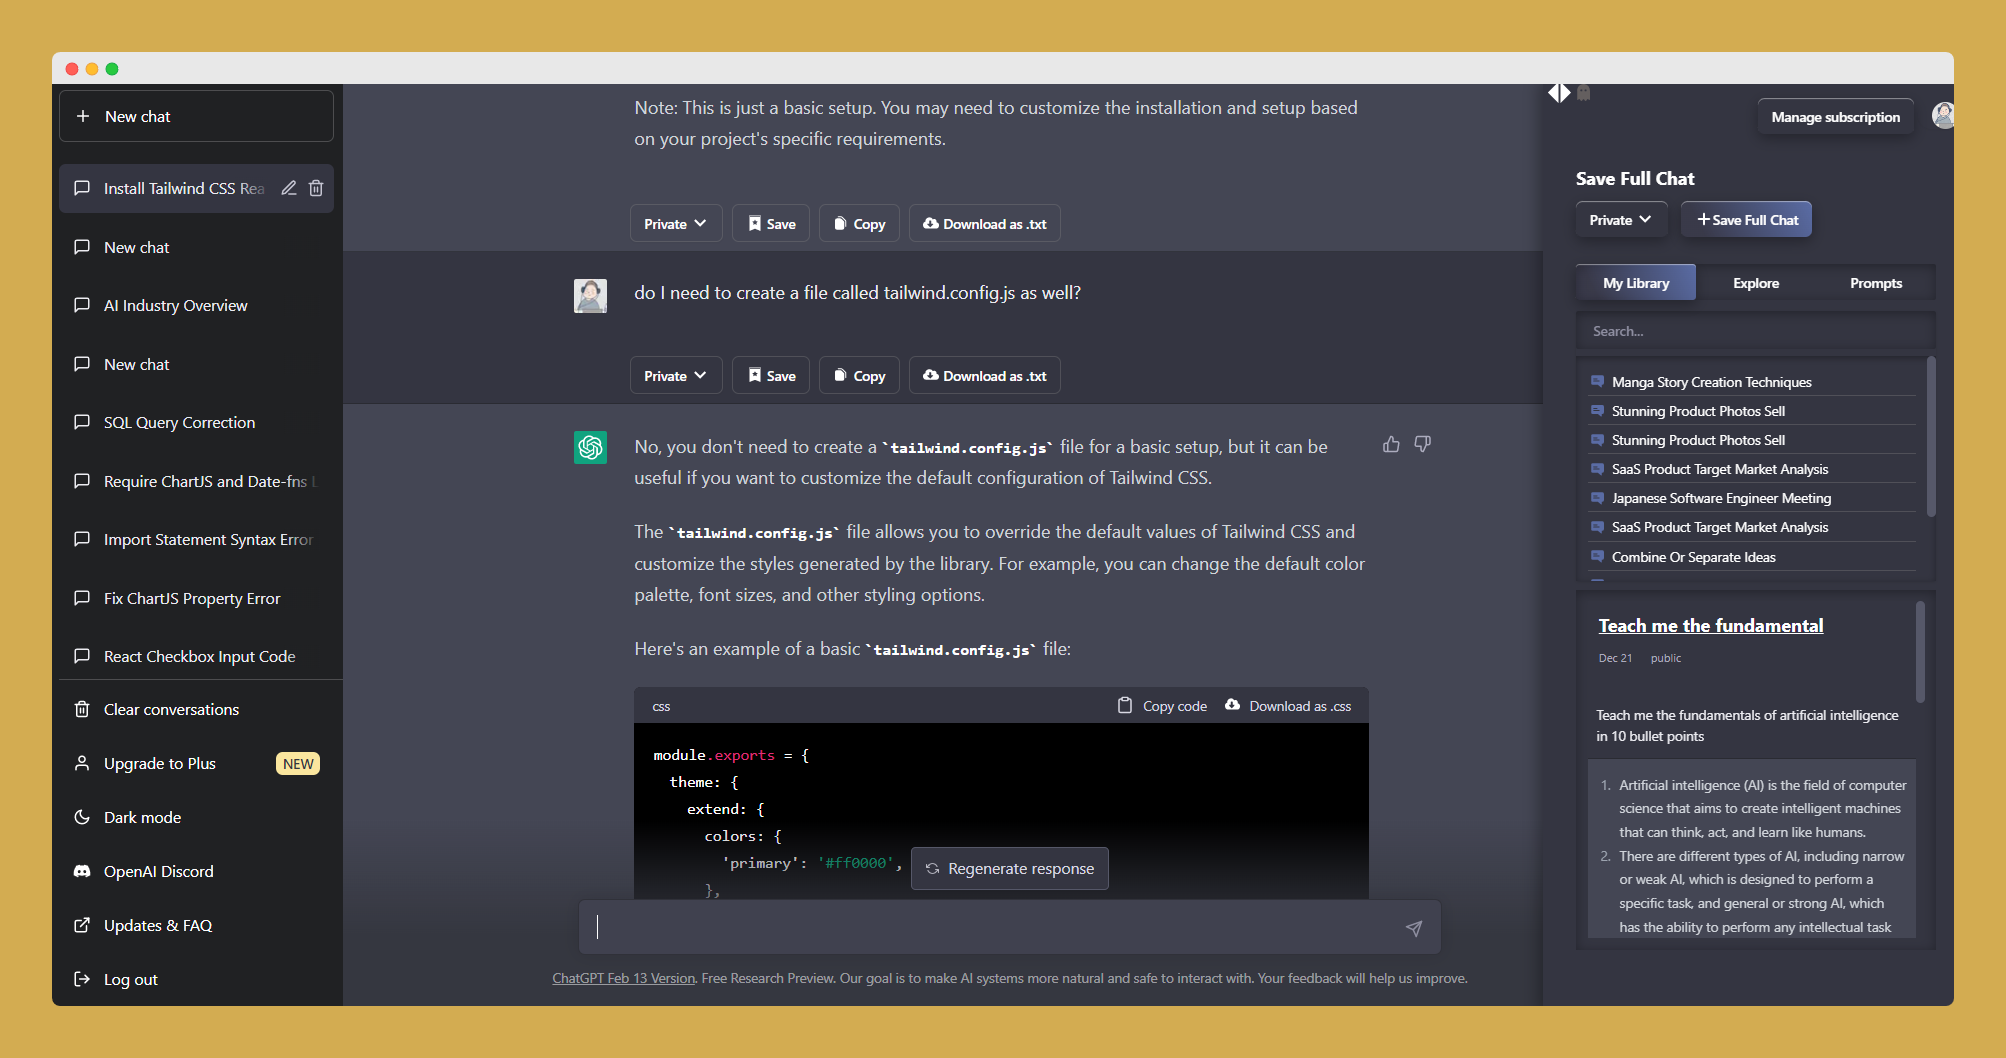Click the Log out arrow icon

pos(82,979)
